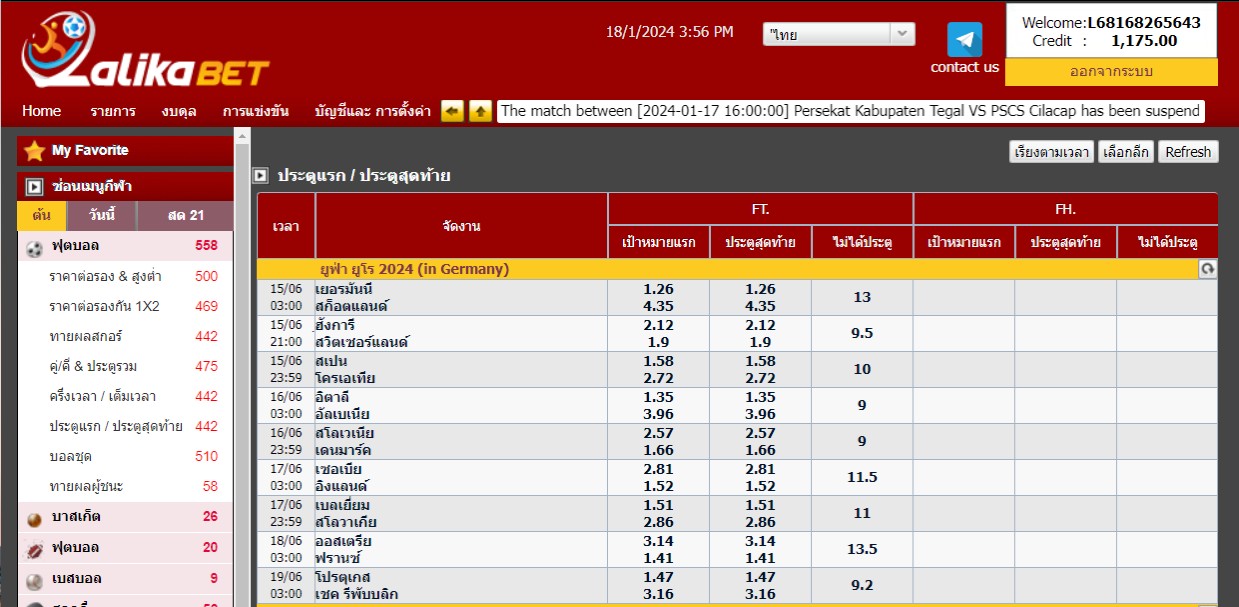Toggle the ประตูแรก / ประตูสุดท้าย panel arrow
The width and height of the screenshot is (1239, 607).
[x=260, y=176]
